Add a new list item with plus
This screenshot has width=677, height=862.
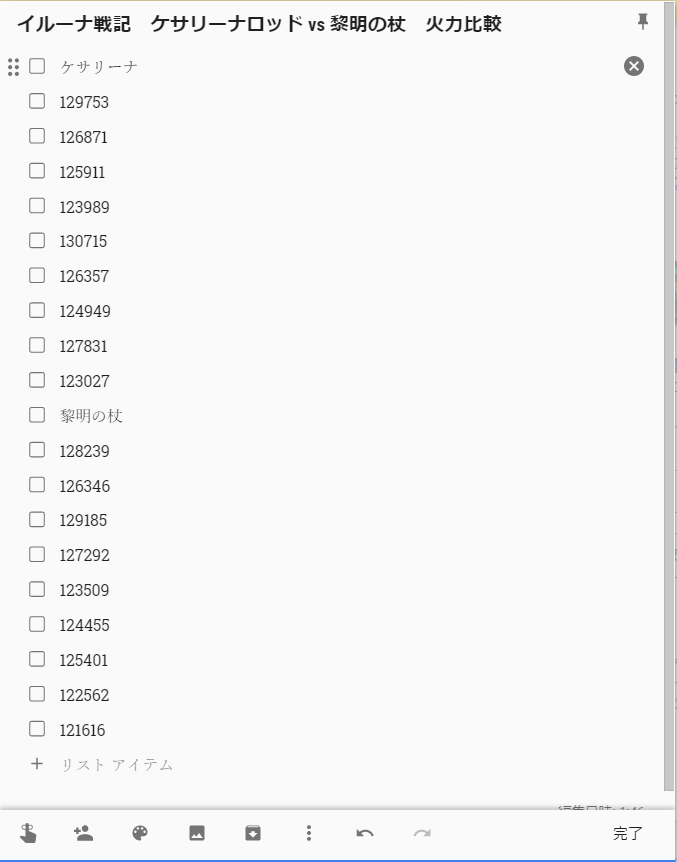pos(37,764)
